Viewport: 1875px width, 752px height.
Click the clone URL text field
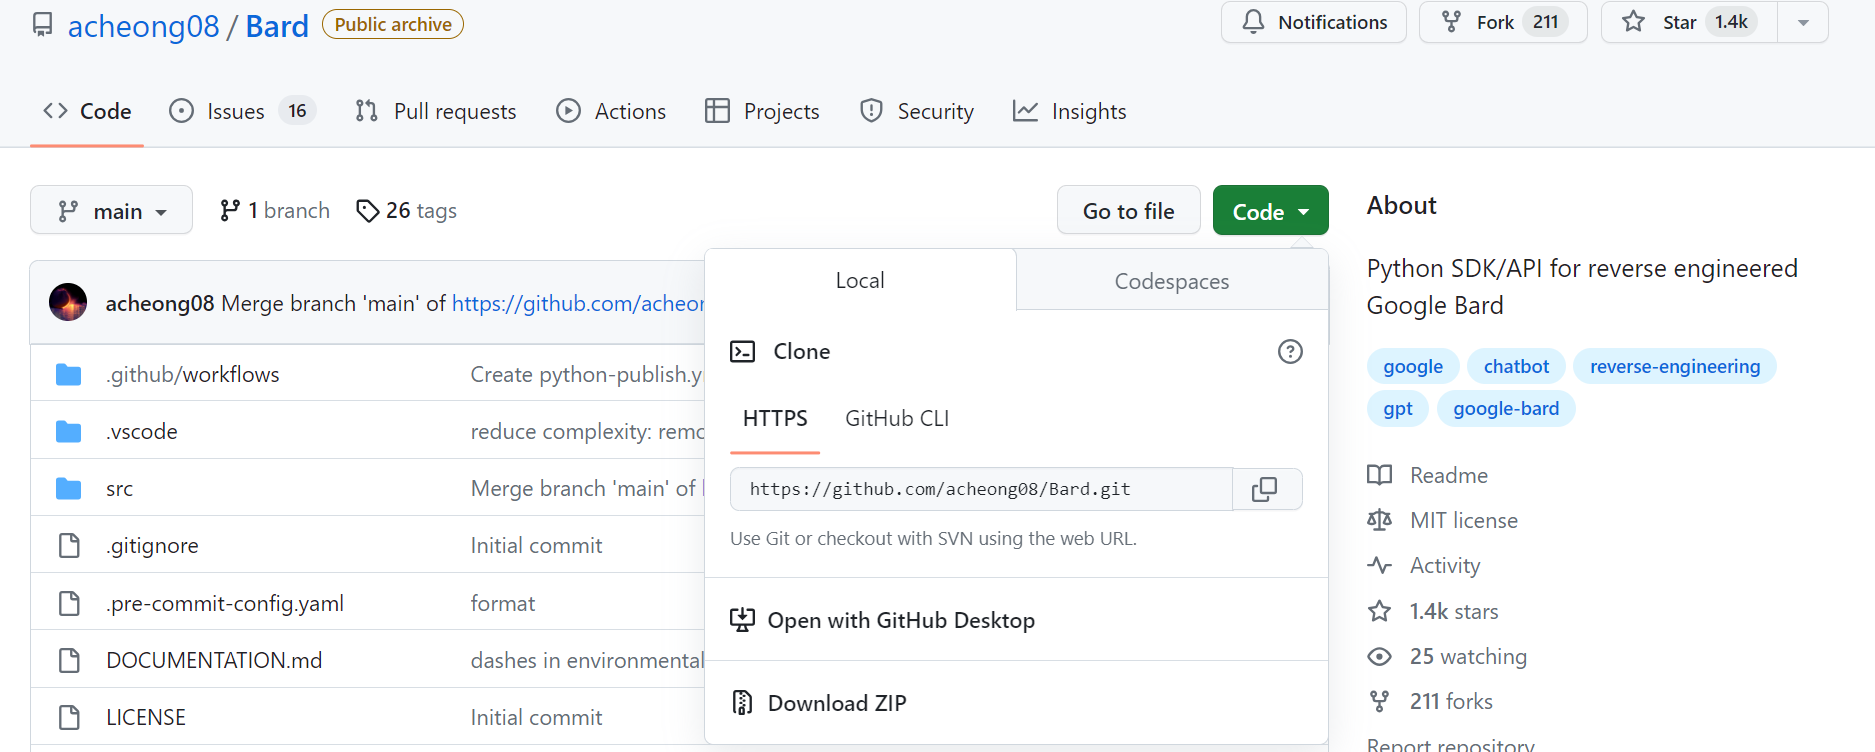click(981, 489)
